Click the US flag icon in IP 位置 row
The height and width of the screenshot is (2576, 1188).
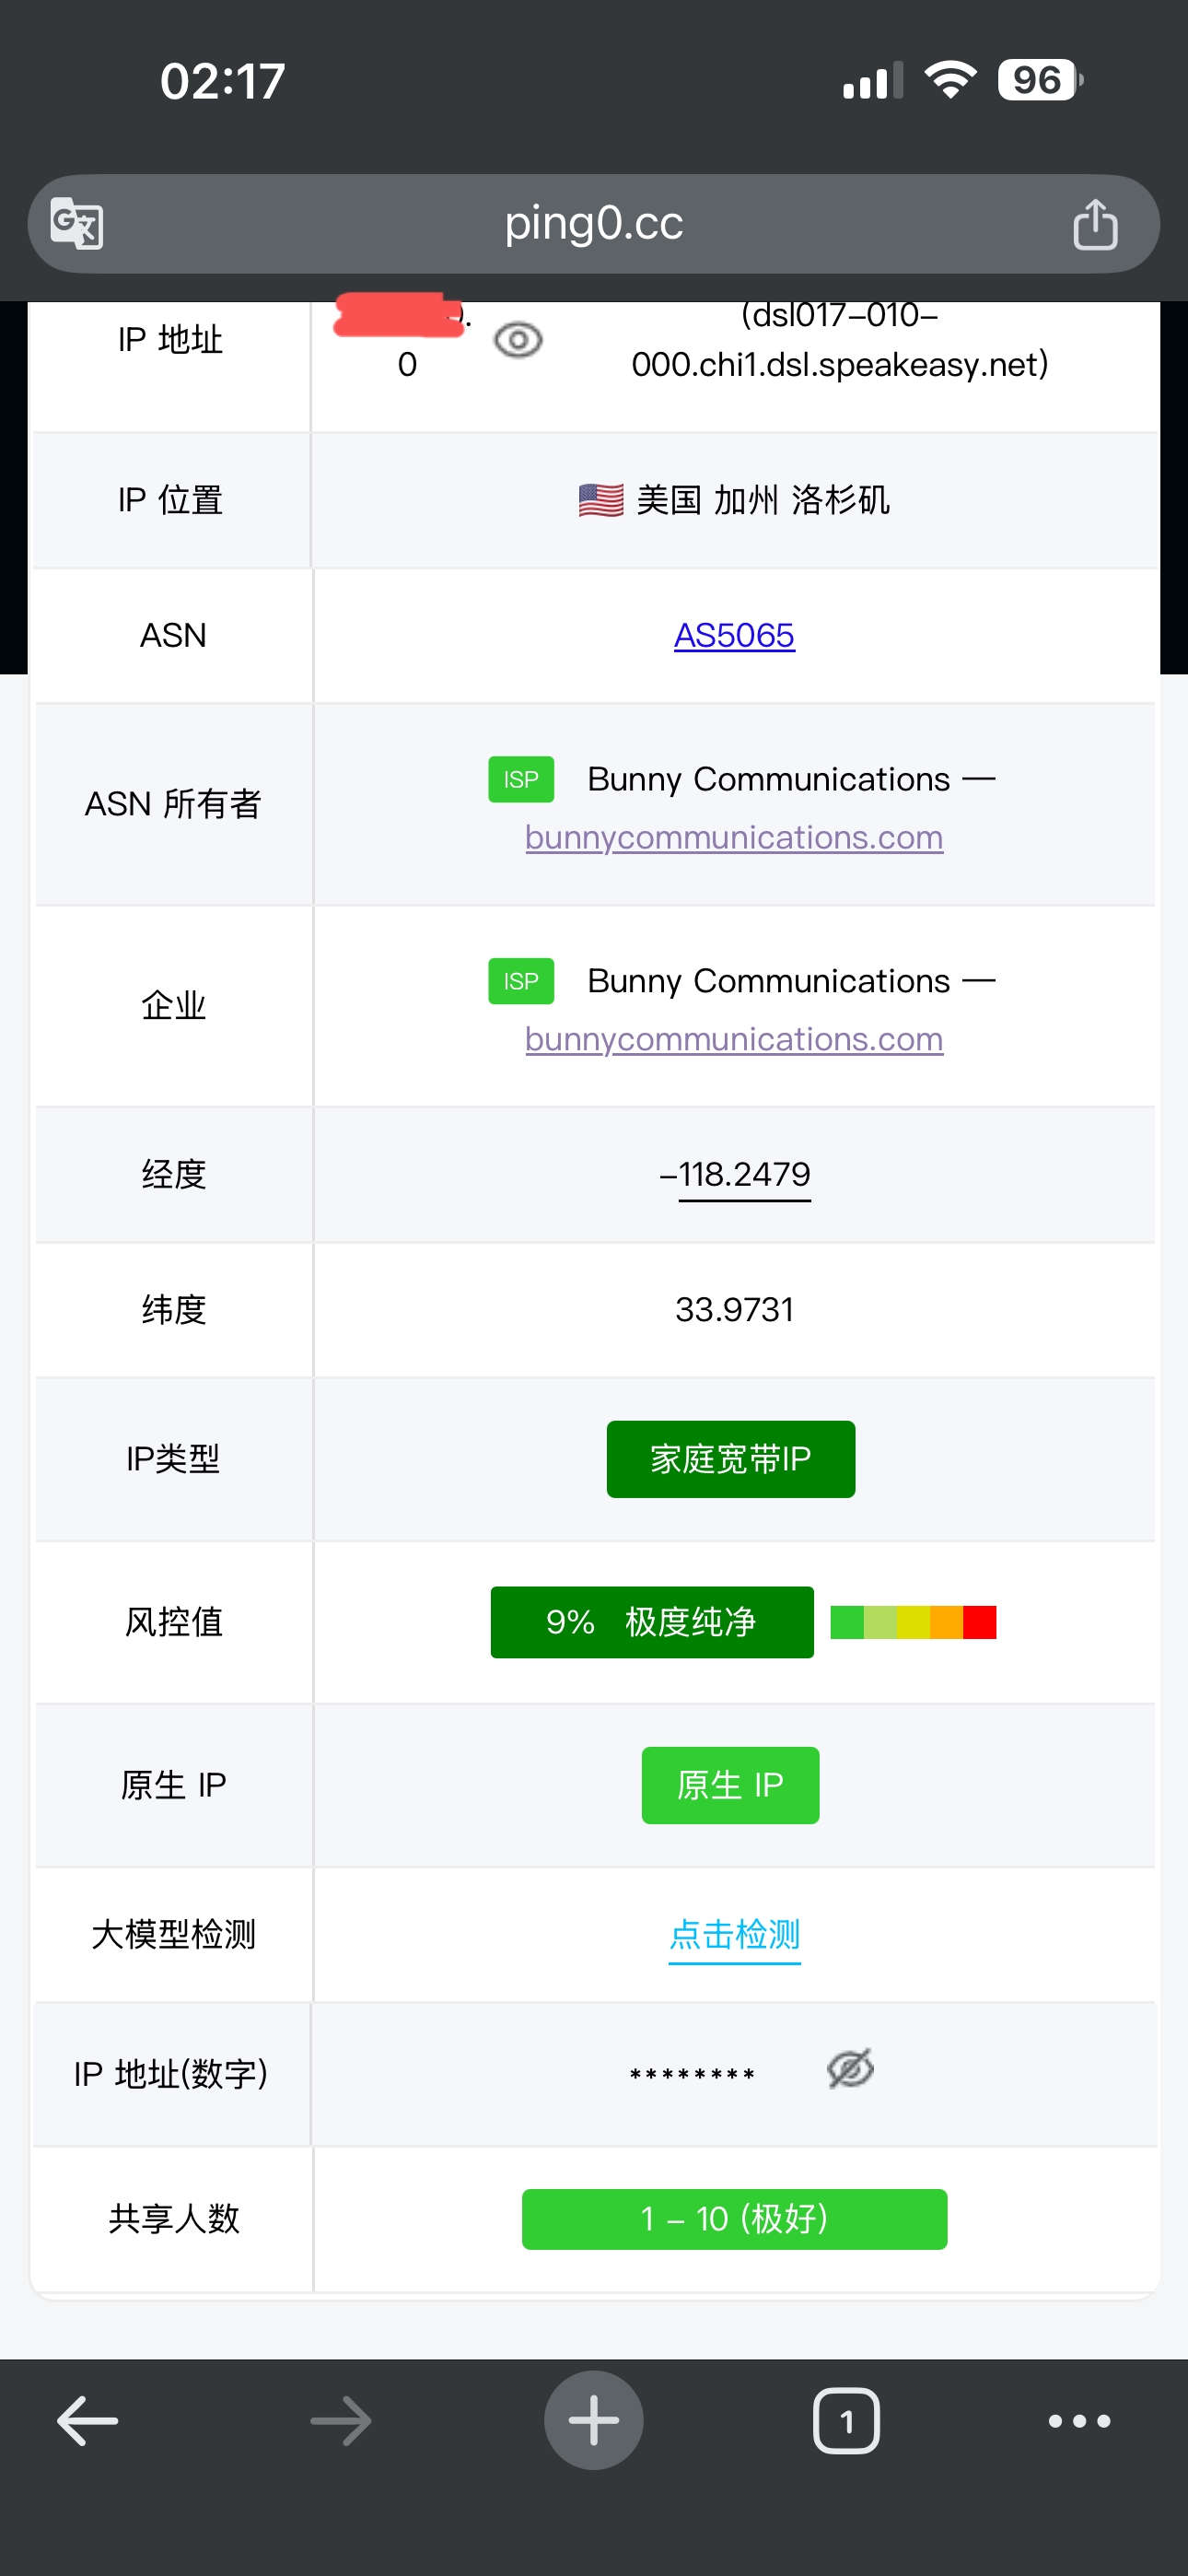[601, 500]
